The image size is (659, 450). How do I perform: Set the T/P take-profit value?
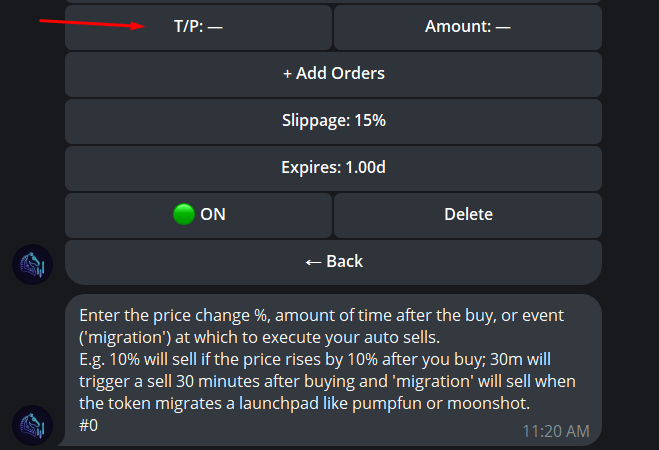pos(198,27)
